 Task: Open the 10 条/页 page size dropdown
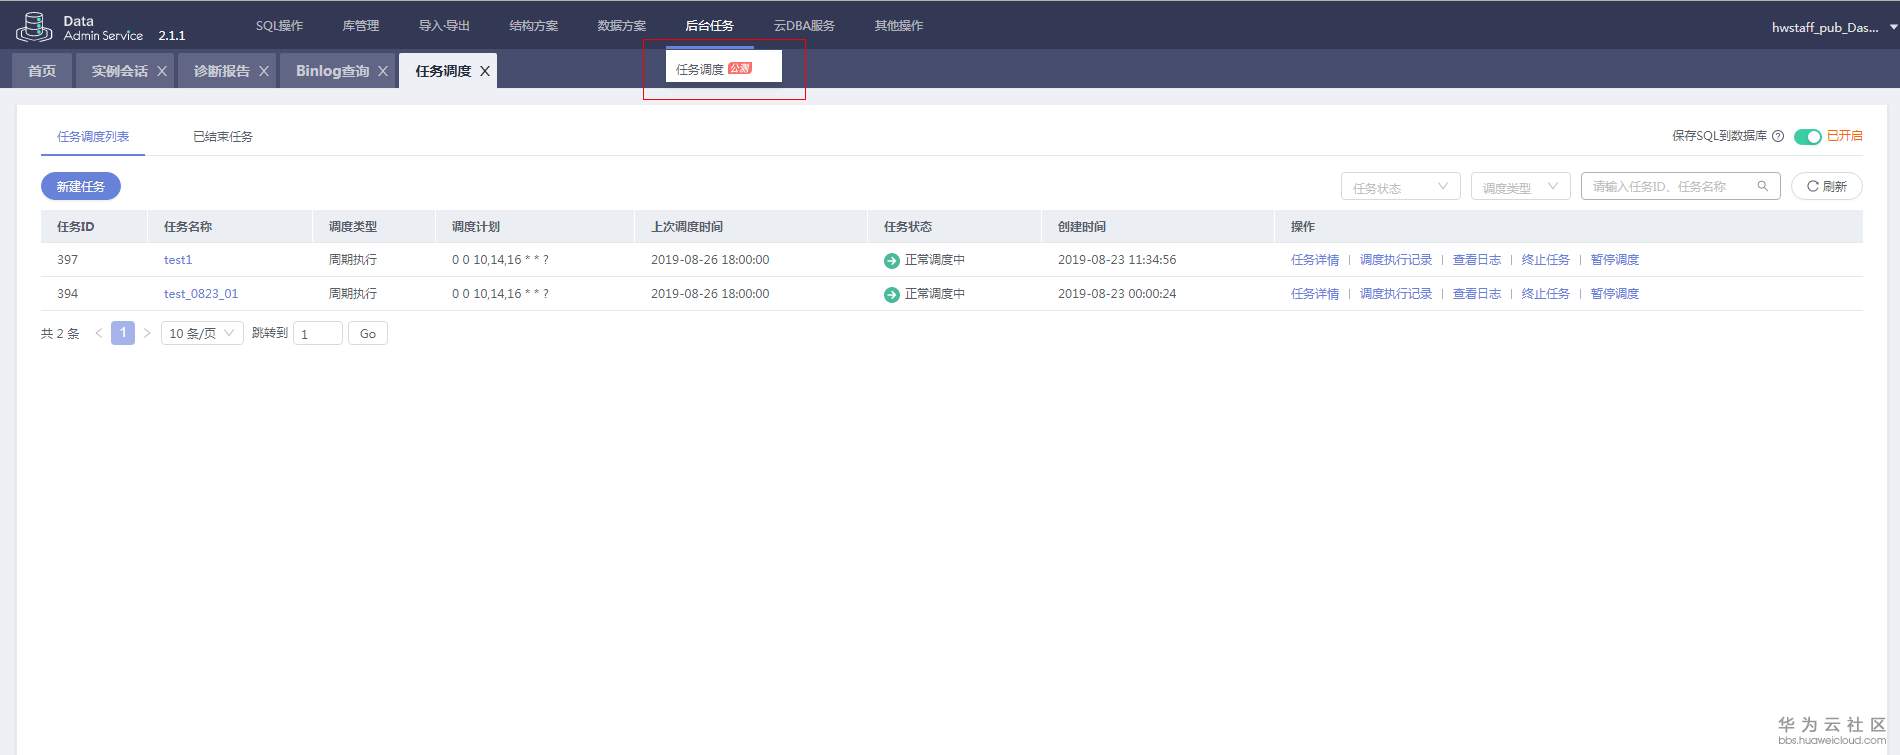(202, 333)
